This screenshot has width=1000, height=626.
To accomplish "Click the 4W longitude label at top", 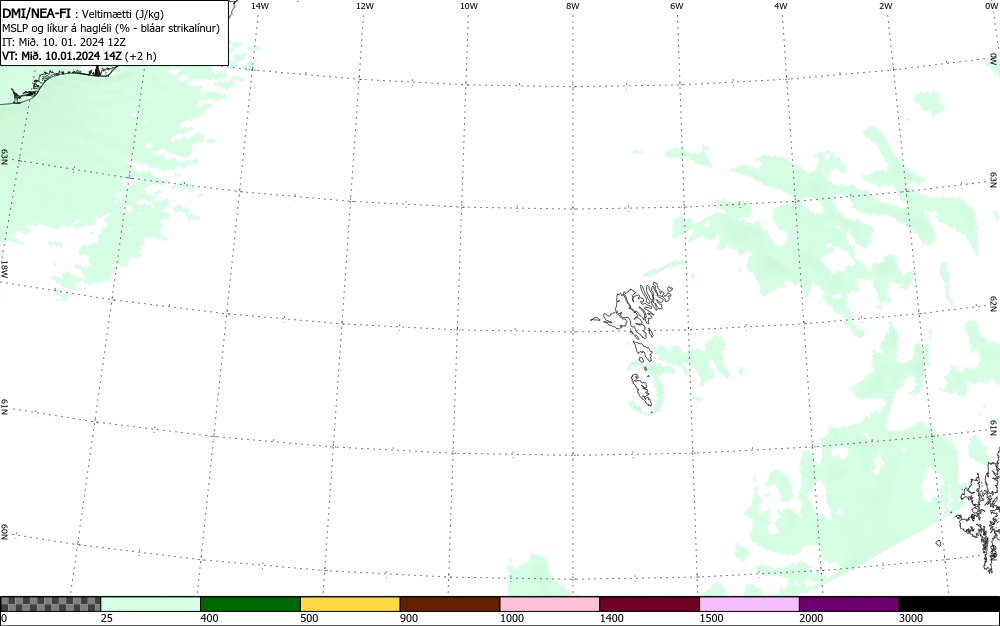I will [781, 6].
